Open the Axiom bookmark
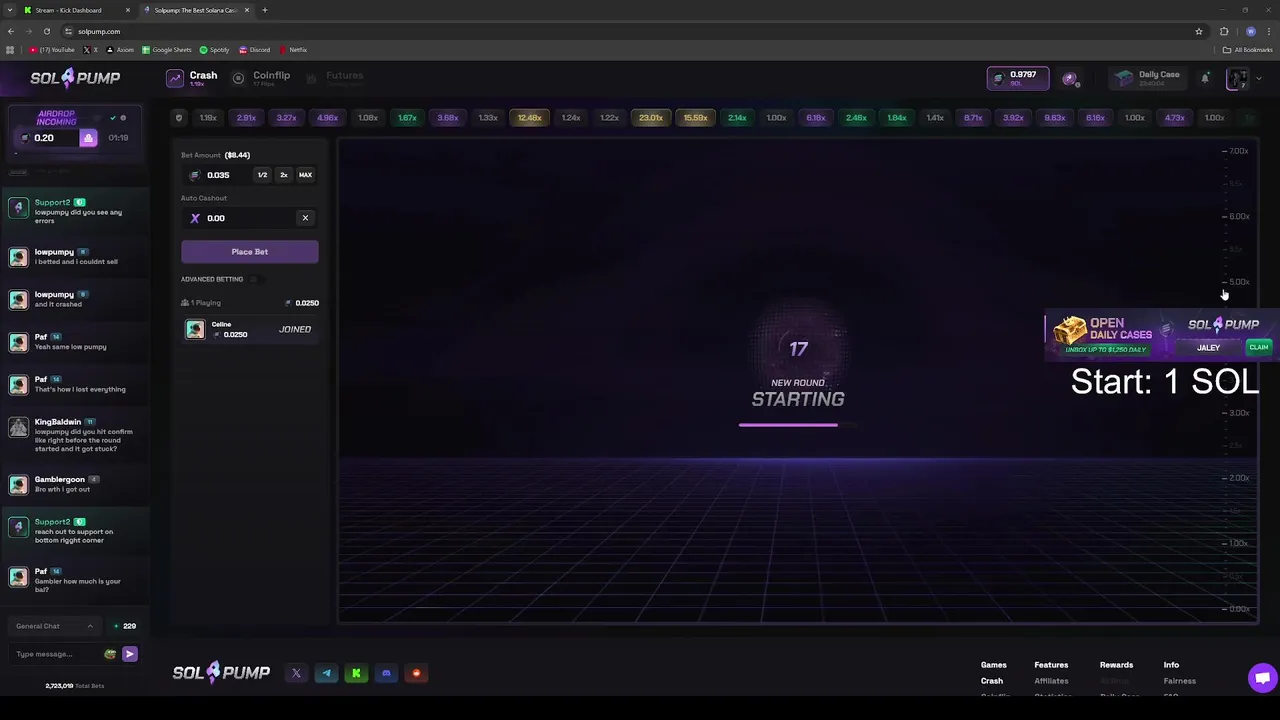The width and height of the screenshot is (1280, 720). [120, 50]
